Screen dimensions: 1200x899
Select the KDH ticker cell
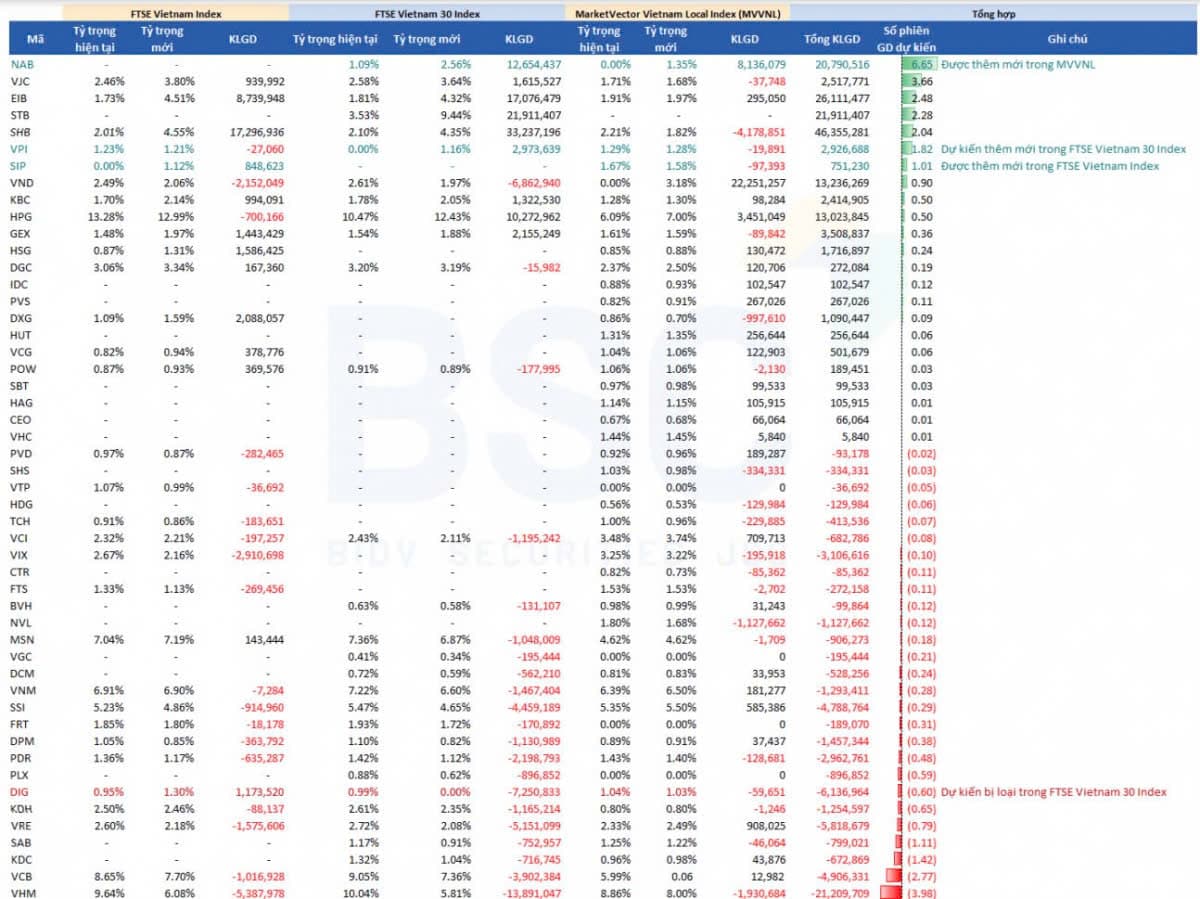[x=21, y=809]
